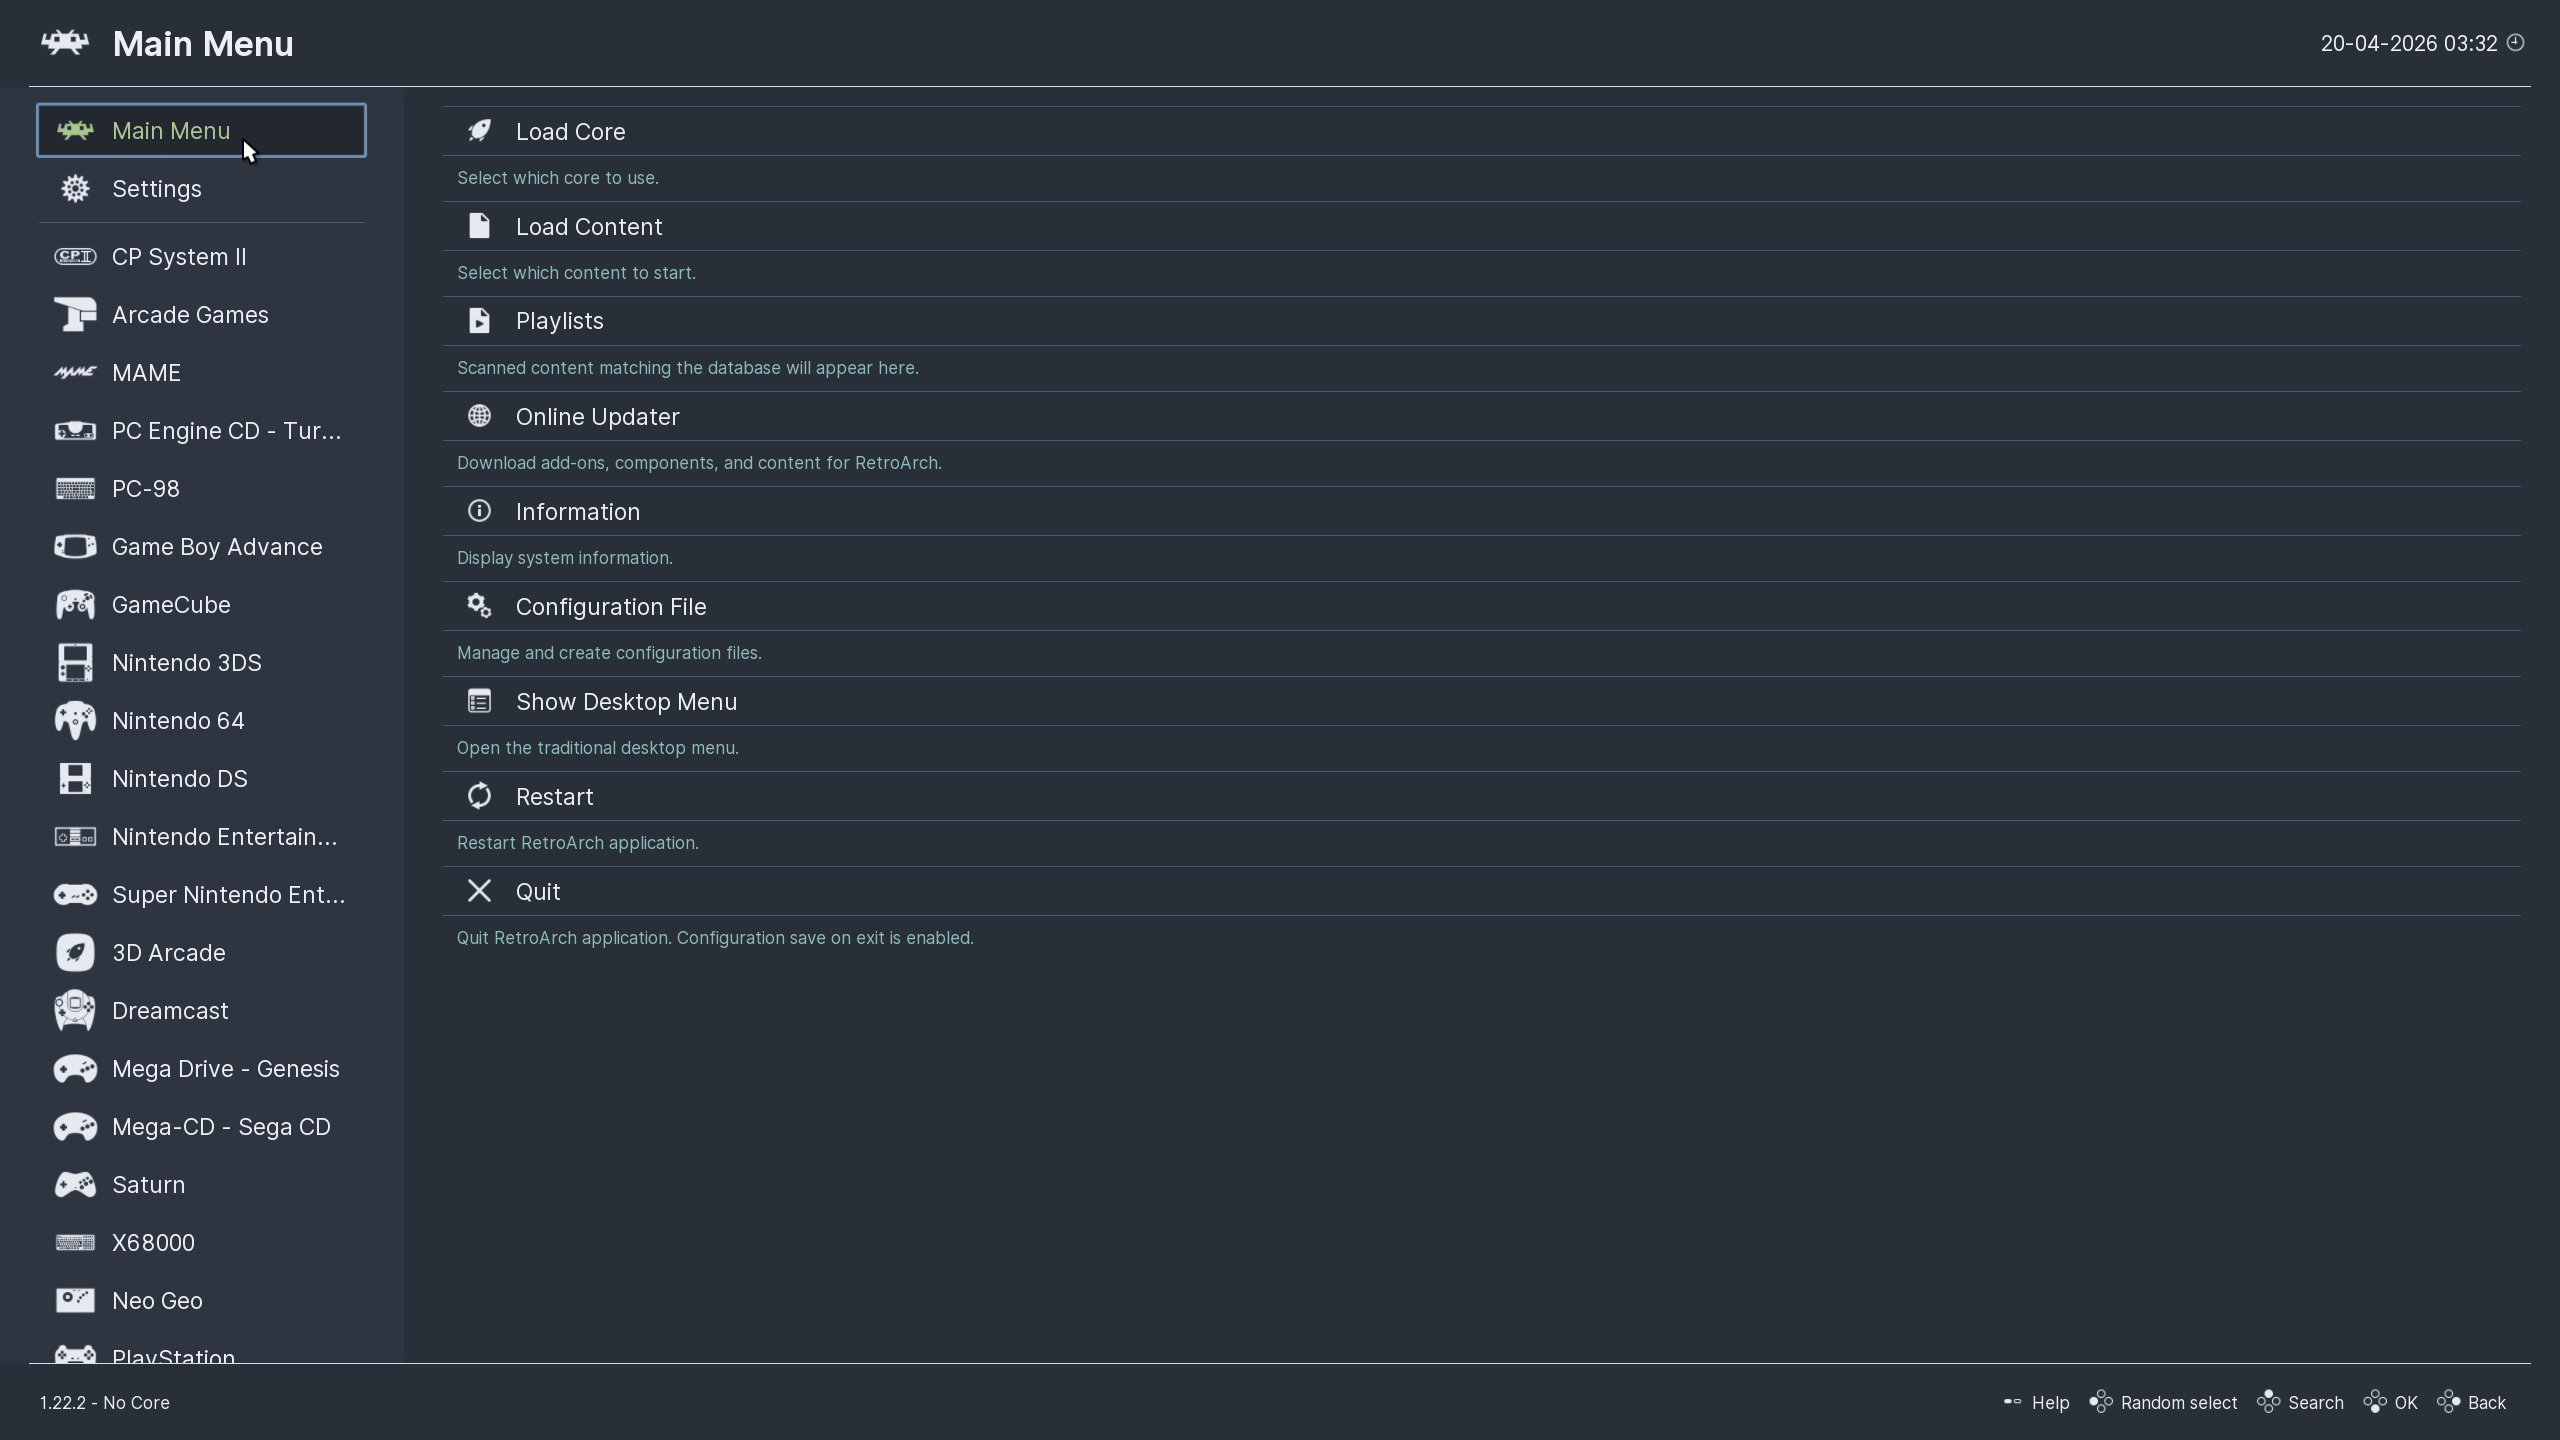Select the Dreamcast controller icon in sidebar
Image resolution: width=2560 pixels, height=1440 pixels.
click(x=75, y=1011)
